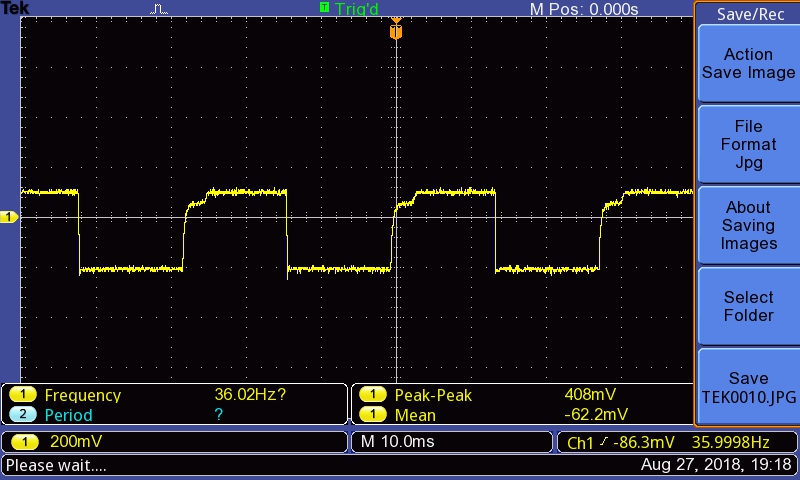Click the Aug 27, 2018, 19:18 timestamp
This screenshot has height=480, width=800.
pos(716,464)
